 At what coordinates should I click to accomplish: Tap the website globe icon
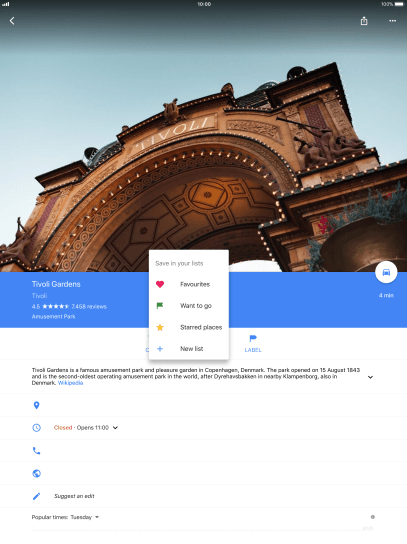coord(36,474)
